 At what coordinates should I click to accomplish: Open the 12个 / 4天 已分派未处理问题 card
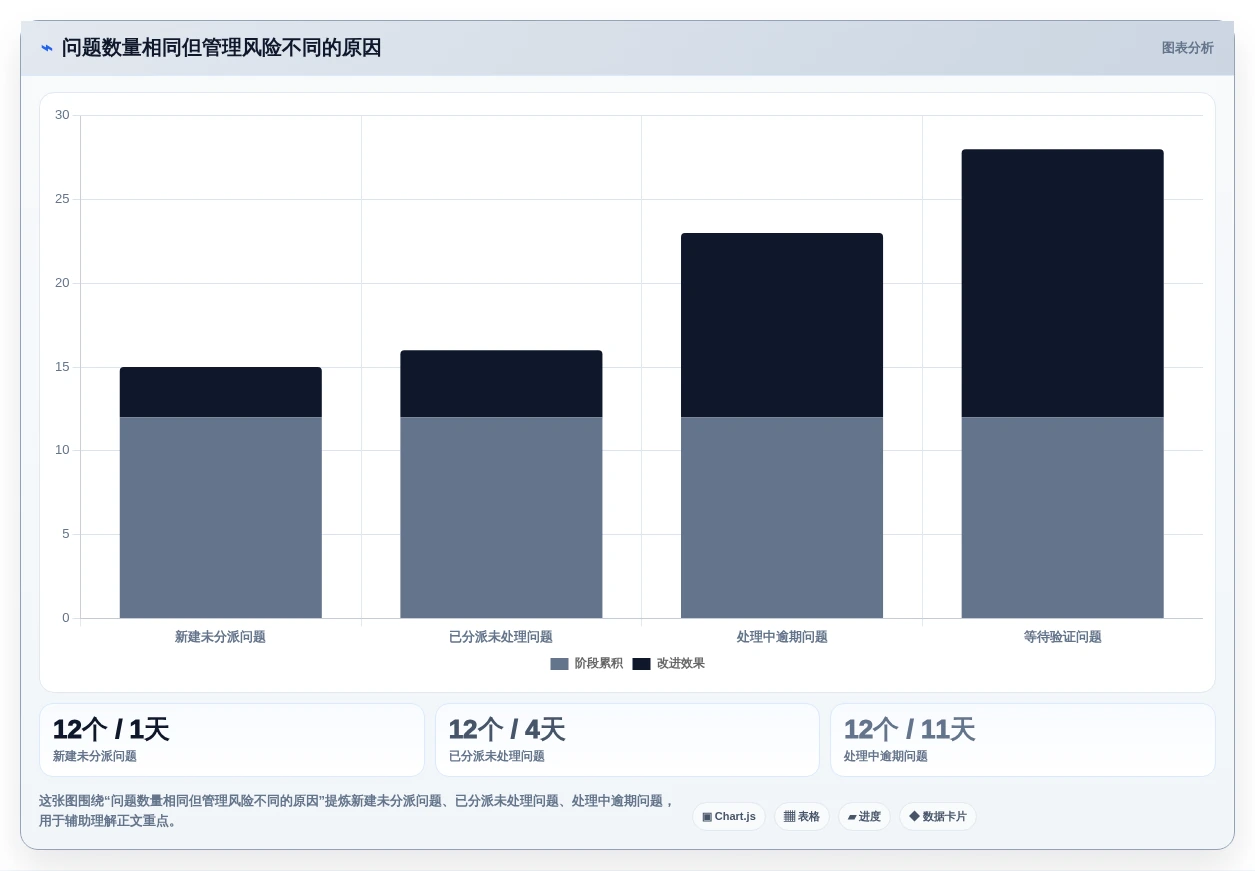pos(627,740)
